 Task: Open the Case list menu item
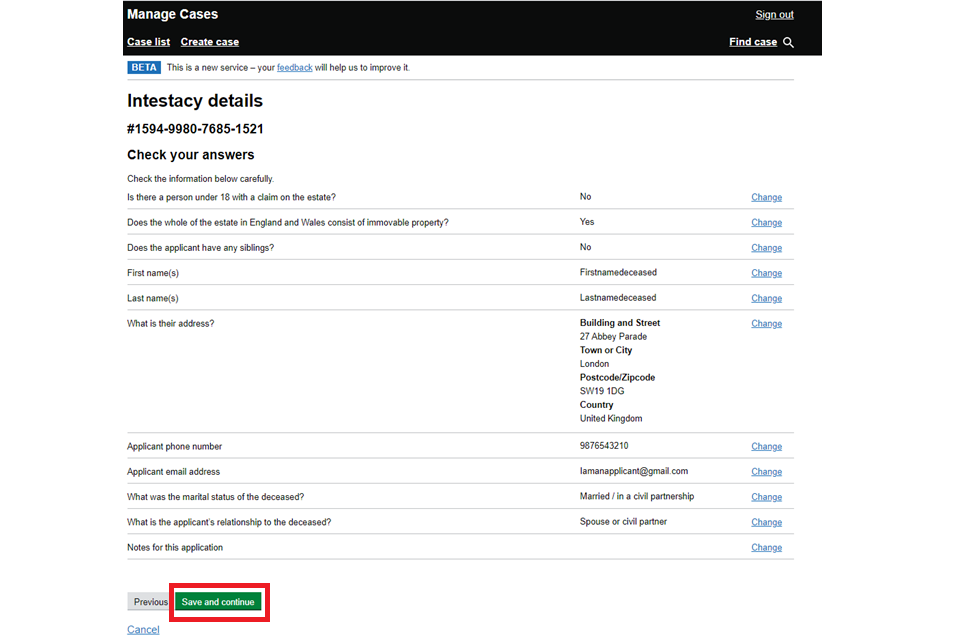(148, 42)
